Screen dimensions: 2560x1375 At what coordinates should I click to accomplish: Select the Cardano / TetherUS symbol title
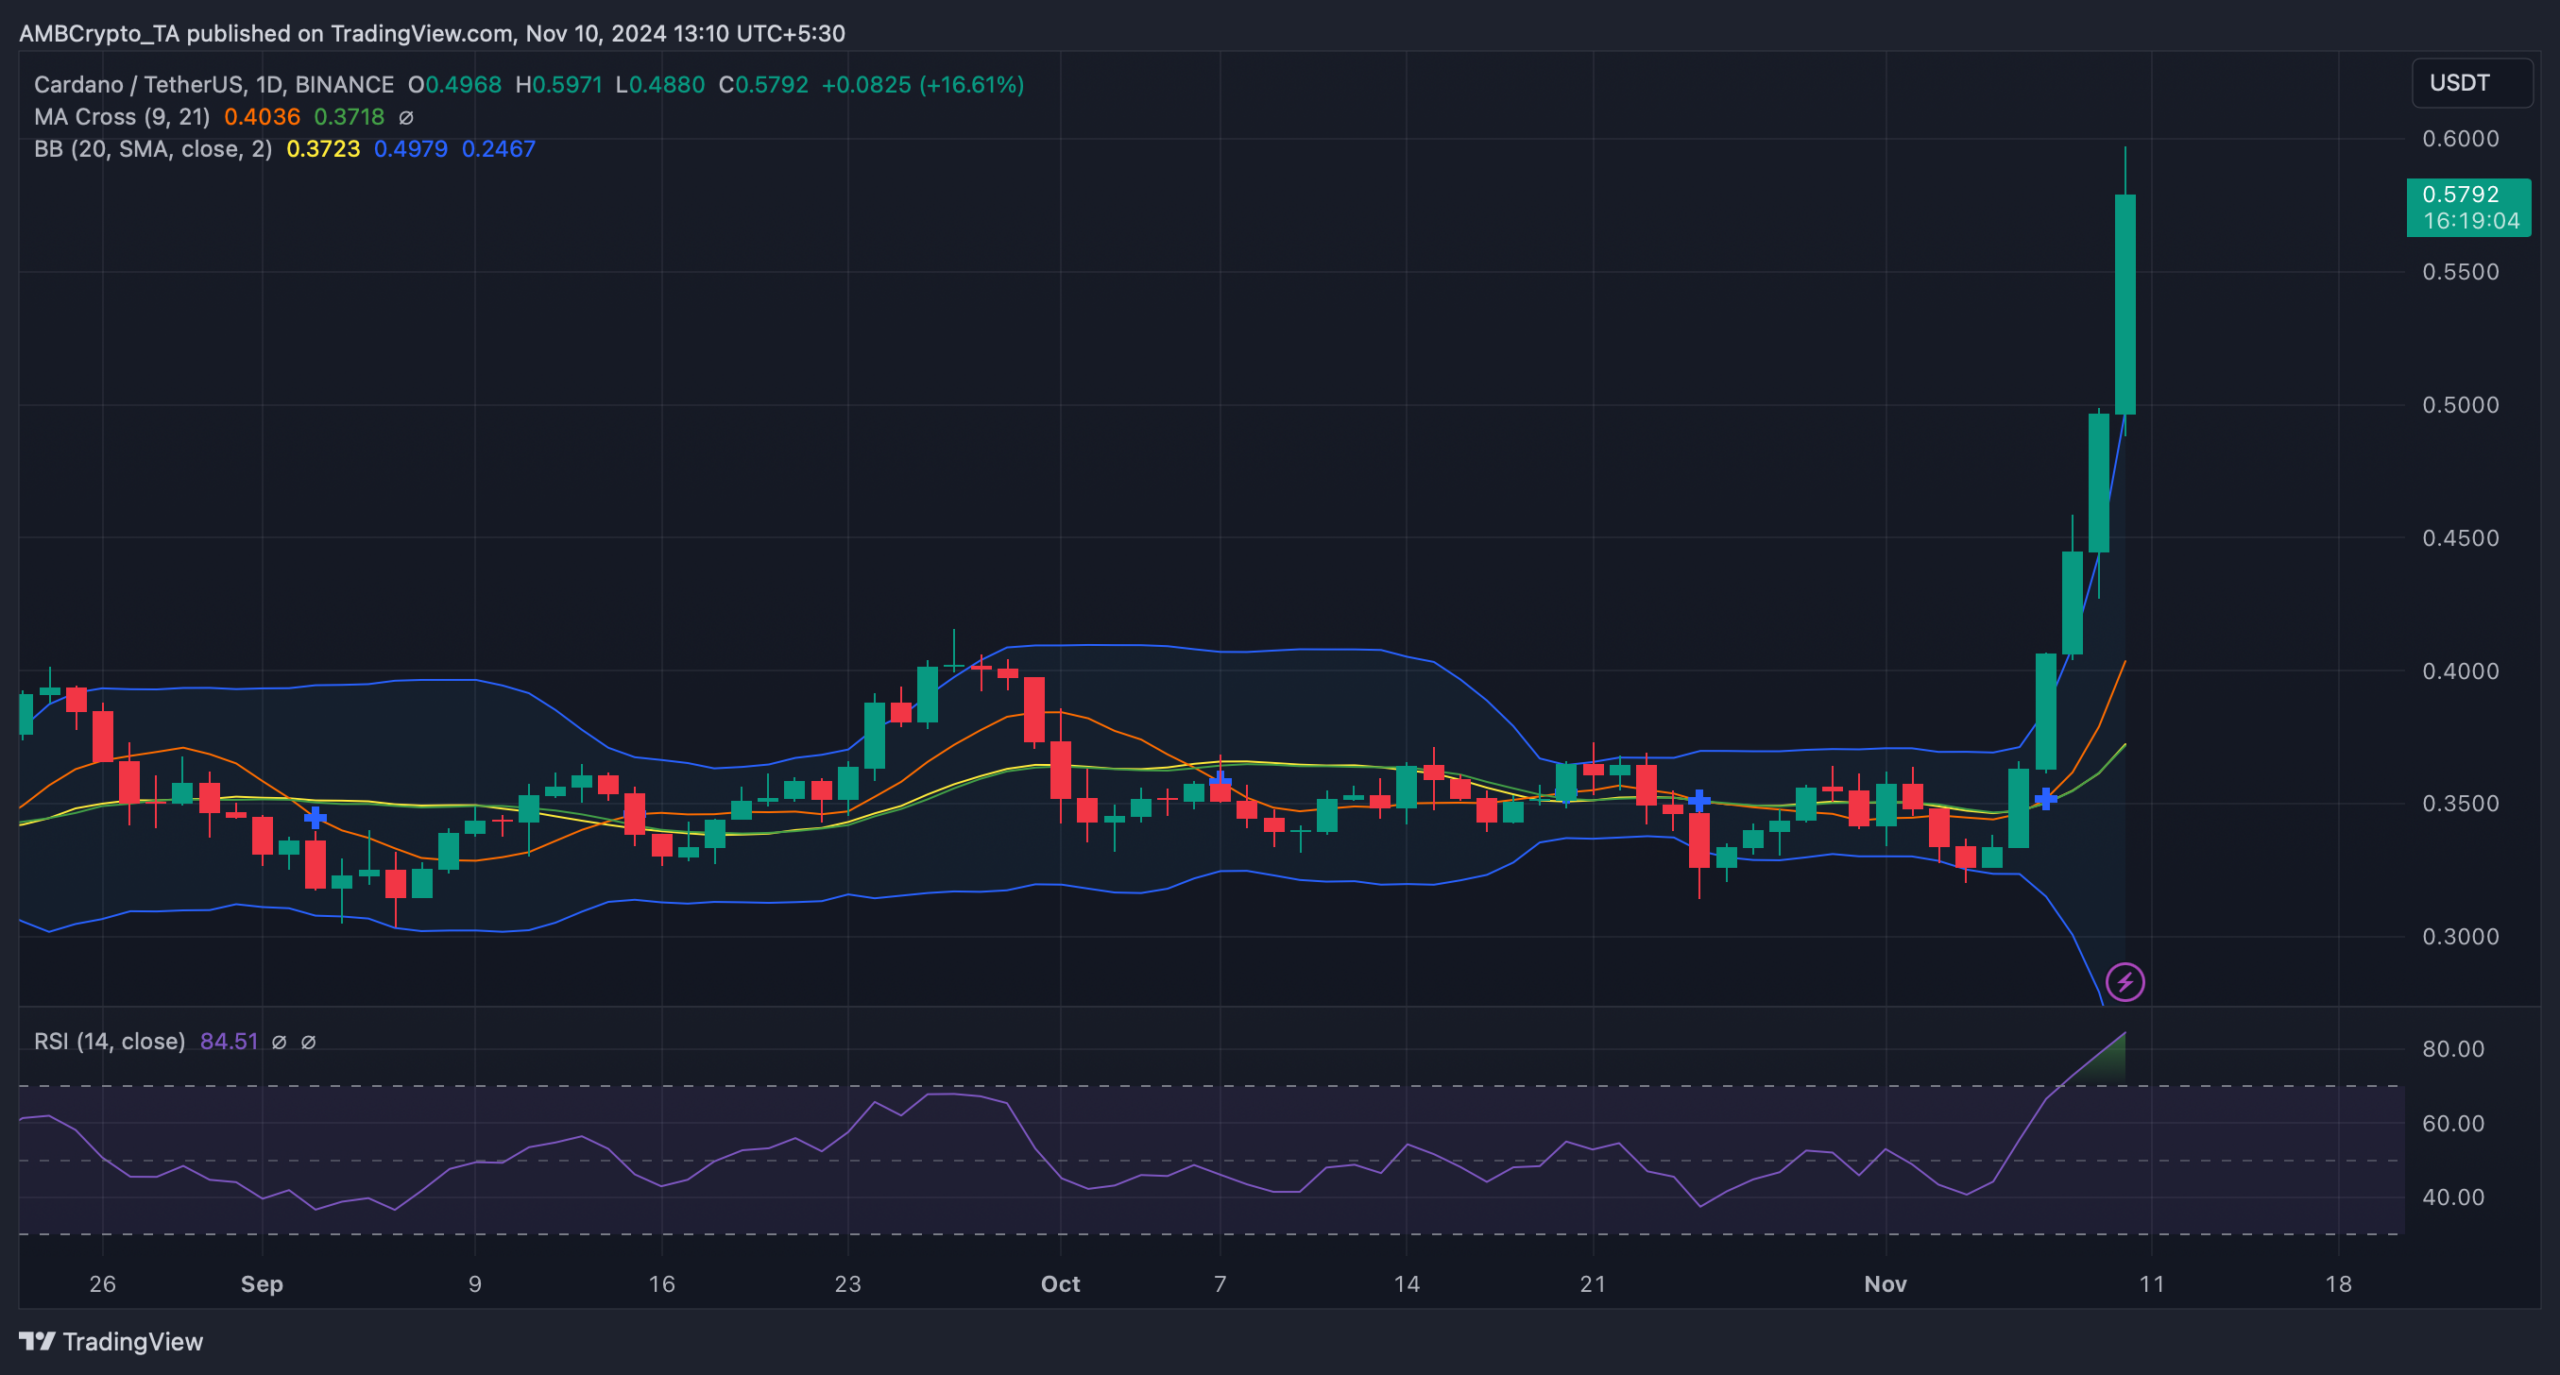point(136,85)
